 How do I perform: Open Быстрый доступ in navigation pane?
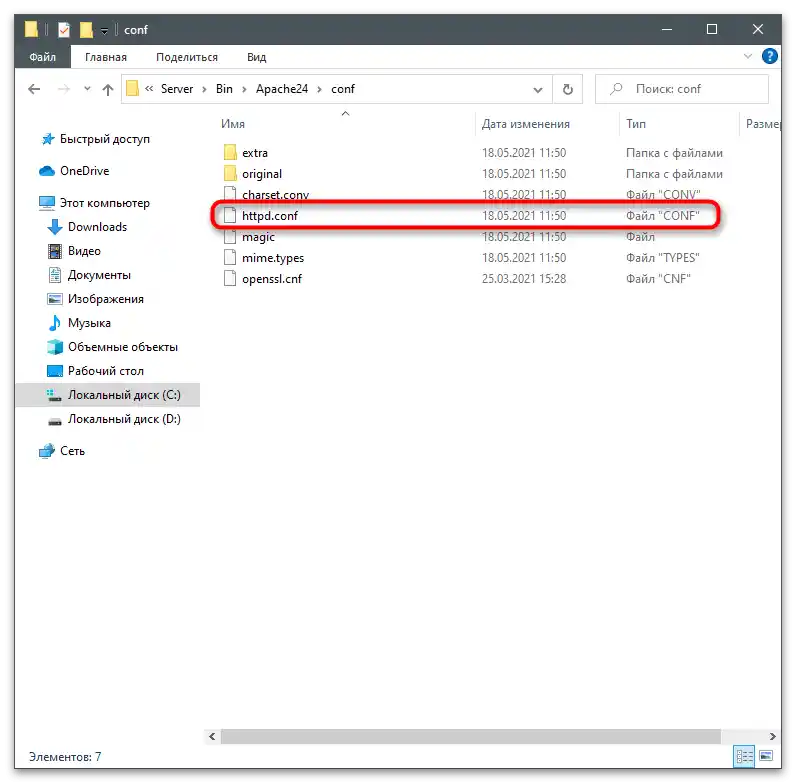[x=105, y=139]
